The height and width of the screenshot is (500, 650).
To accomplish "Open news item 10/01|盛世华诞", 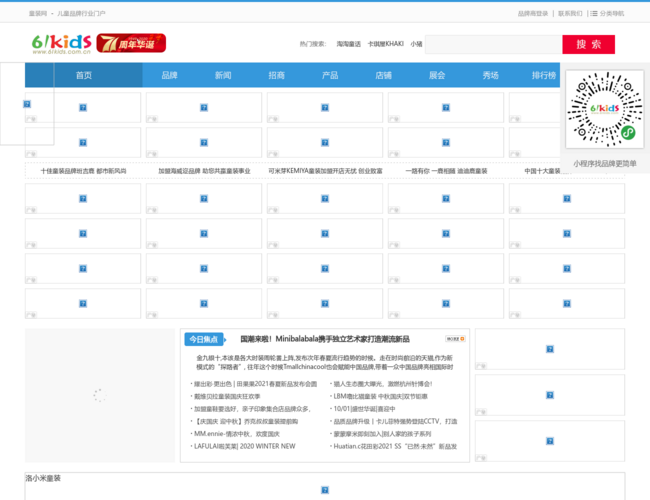I will [364, 409].
